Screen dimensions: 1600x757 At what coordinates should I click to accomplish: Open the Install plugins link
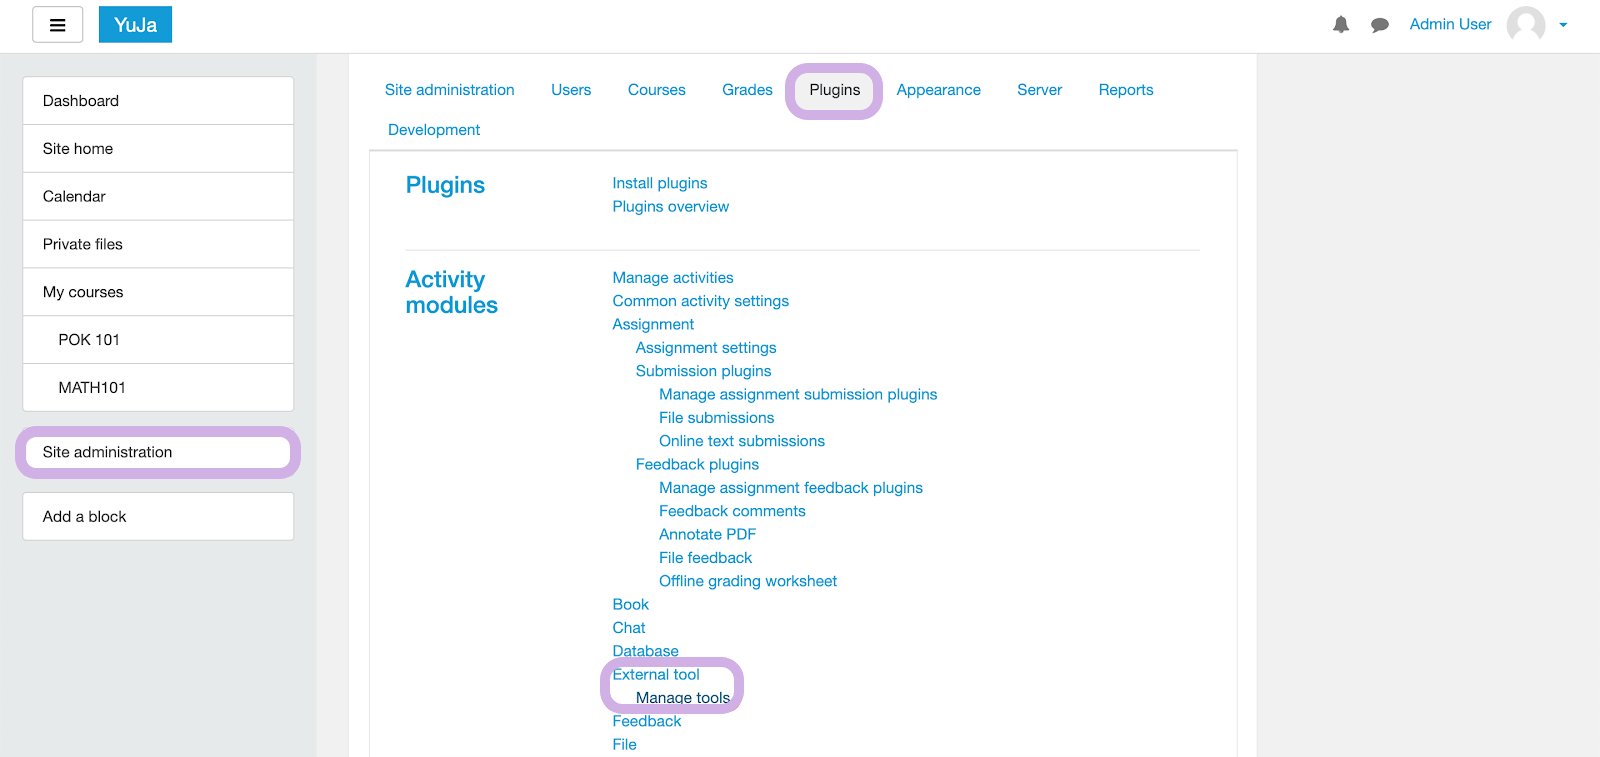659,183
